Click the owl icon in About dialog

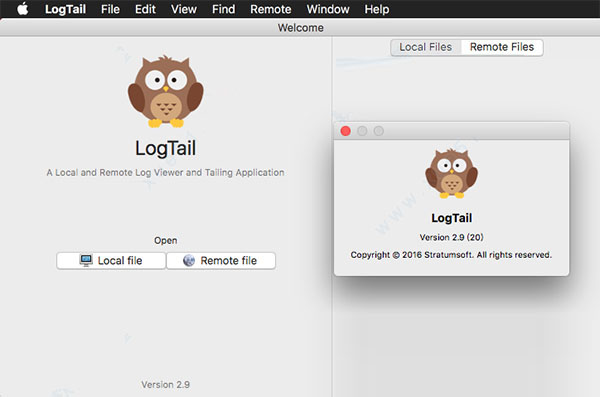[x=452, y=173]
